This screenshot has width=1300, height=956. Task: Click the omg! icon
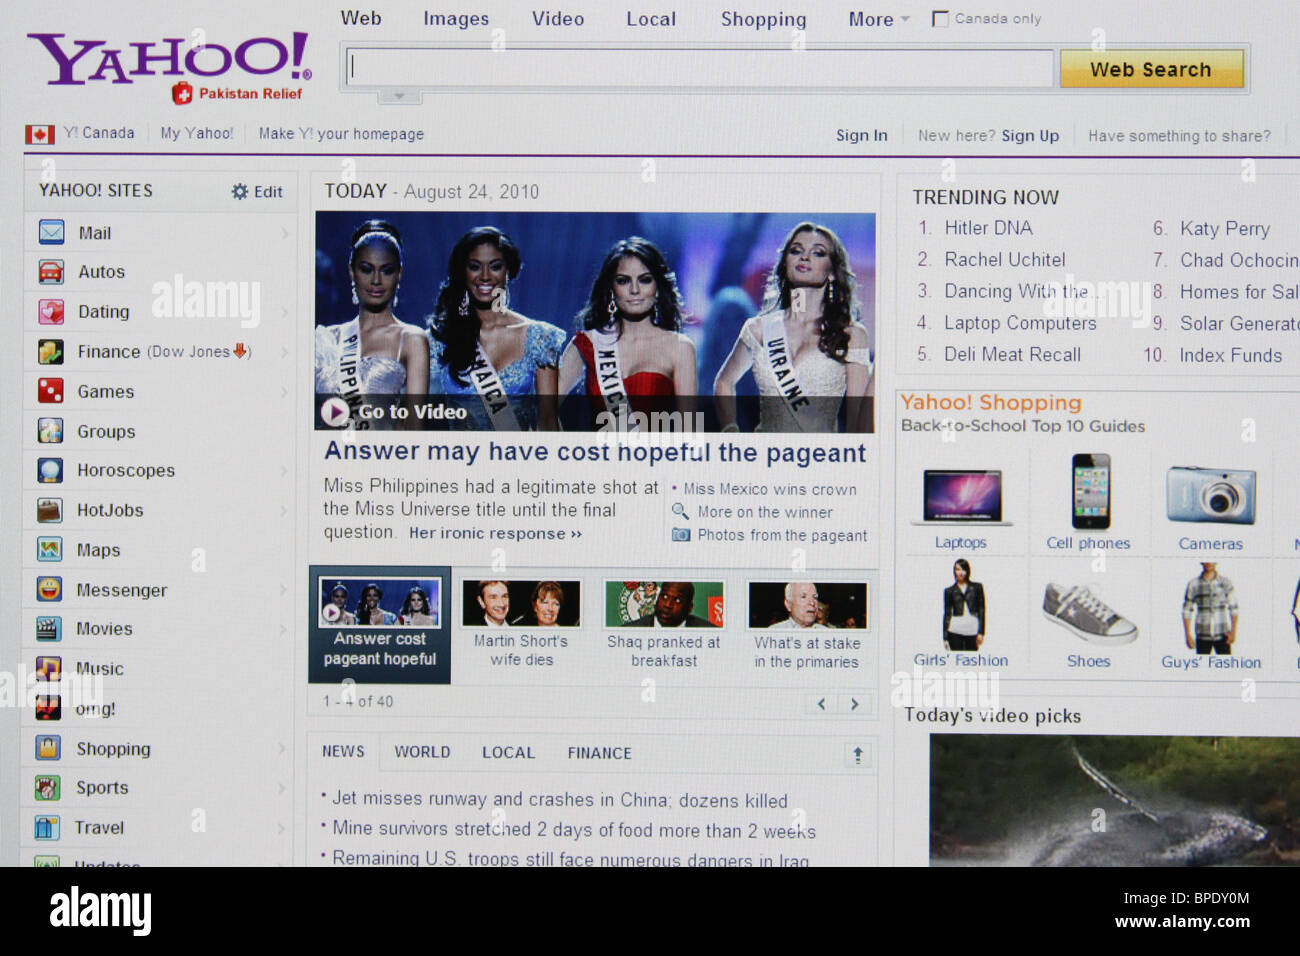click(48, 708)
